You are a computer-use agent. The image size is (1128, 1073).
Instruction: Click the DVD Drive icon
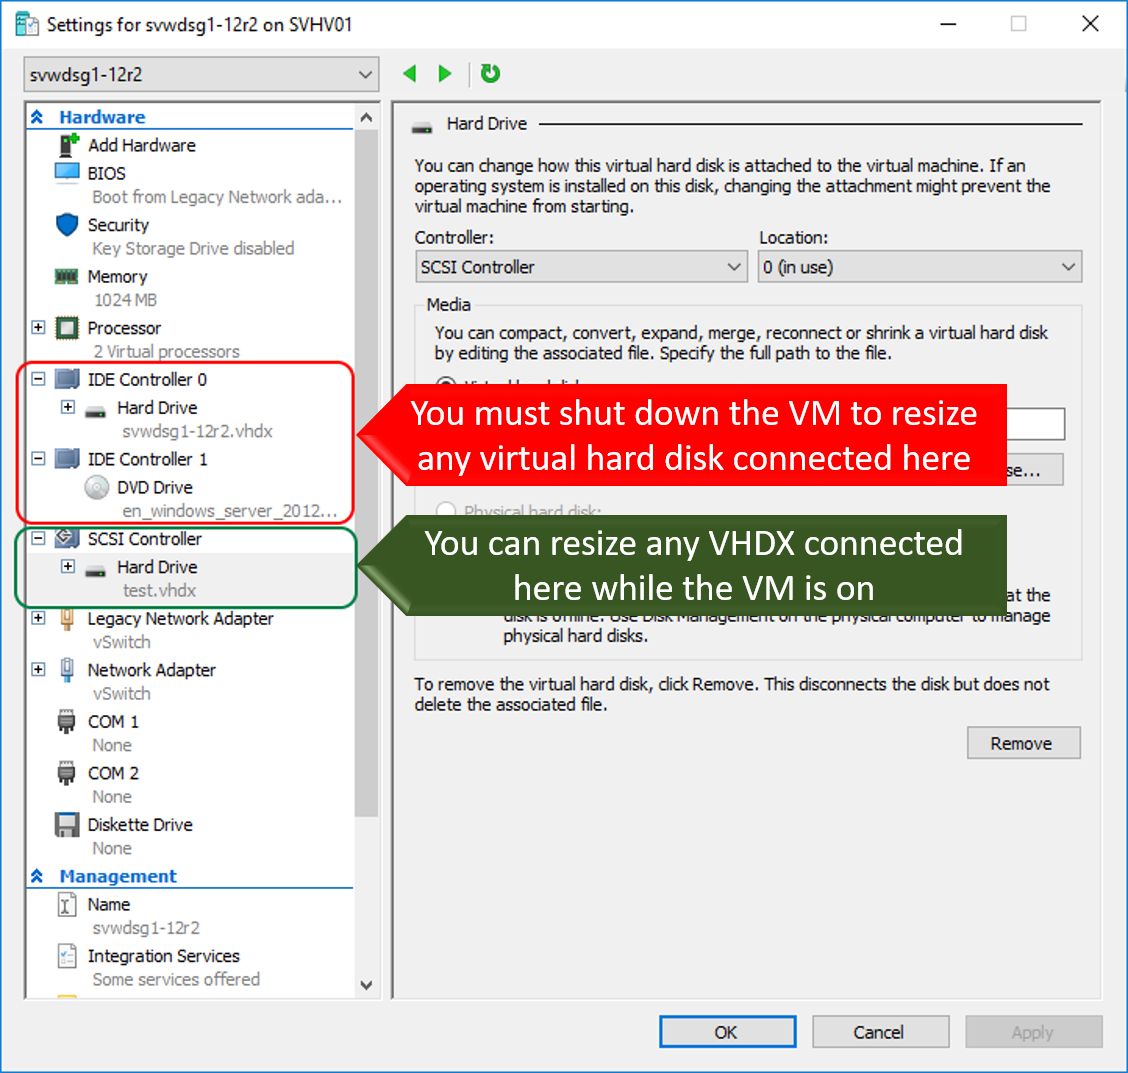tap(96, 487)
